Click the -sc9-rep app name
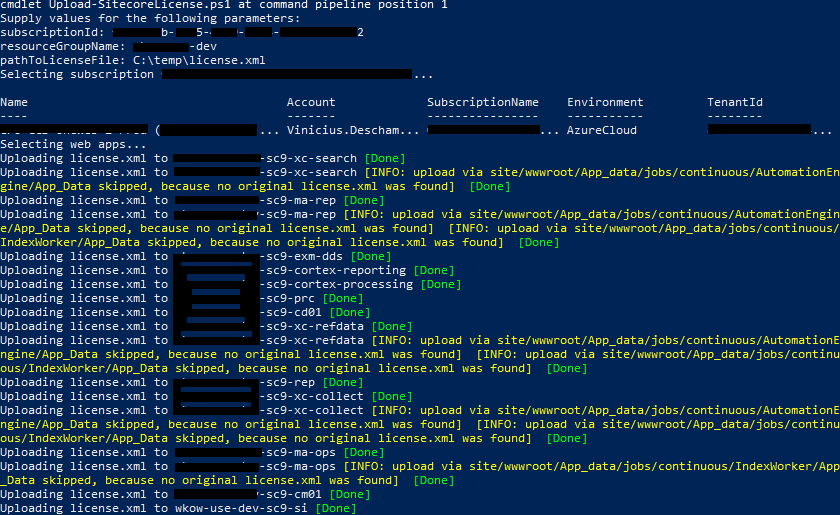840x515 pixels. [x=287, y=382]
